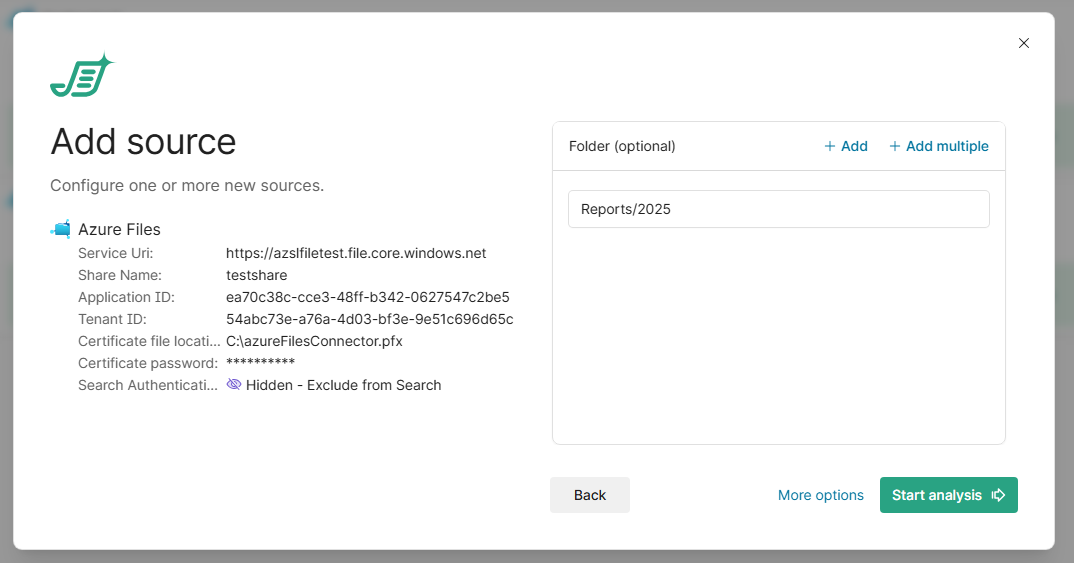Click the masked Certificate password value
Viewport: 1074px width, 563px height.
(260, 363)
